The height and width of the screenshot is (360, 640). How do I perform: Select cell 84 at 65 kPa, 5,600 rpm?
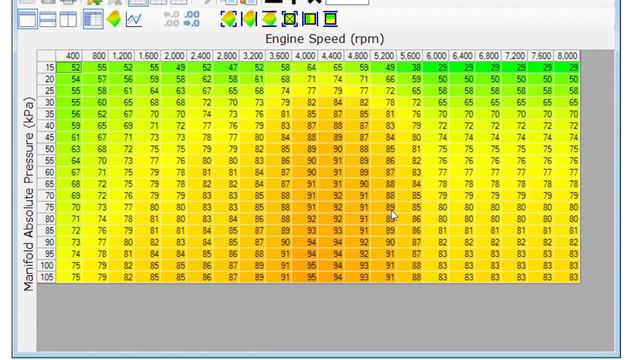click(410, 184)
